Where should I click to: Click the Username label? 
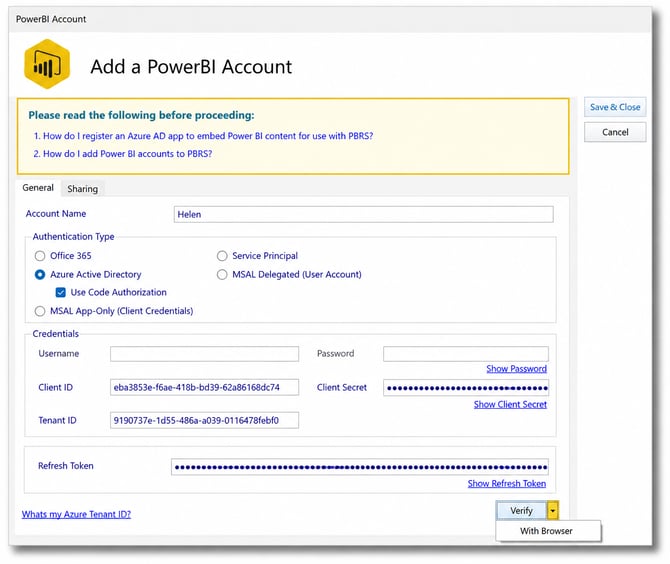point(59,354)
